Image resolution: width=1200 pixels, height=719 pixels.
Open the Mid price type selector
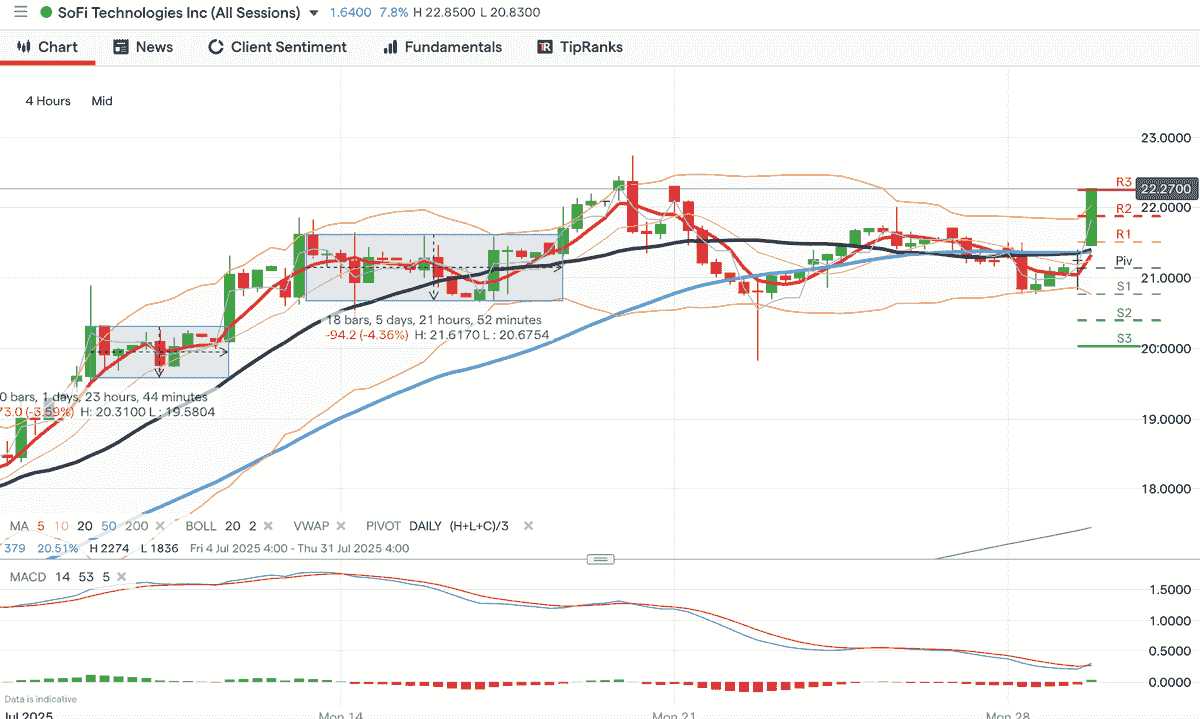click(102, 101)
